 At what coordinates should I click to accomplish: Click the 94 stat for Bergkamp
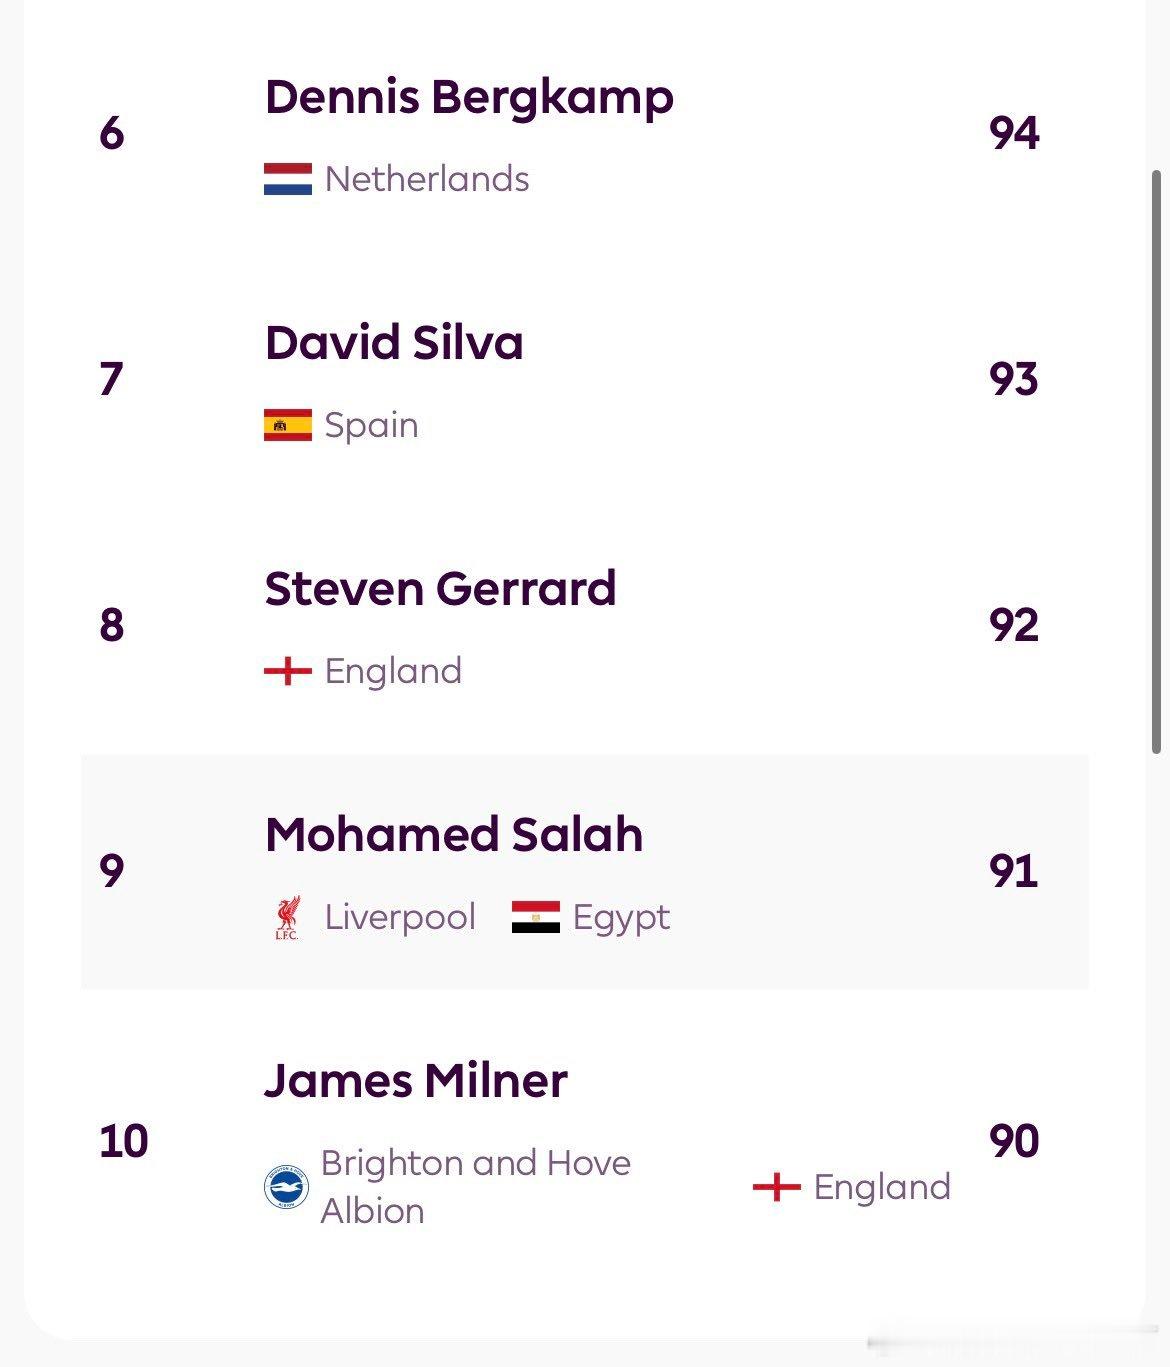(x=1013, y=133)
